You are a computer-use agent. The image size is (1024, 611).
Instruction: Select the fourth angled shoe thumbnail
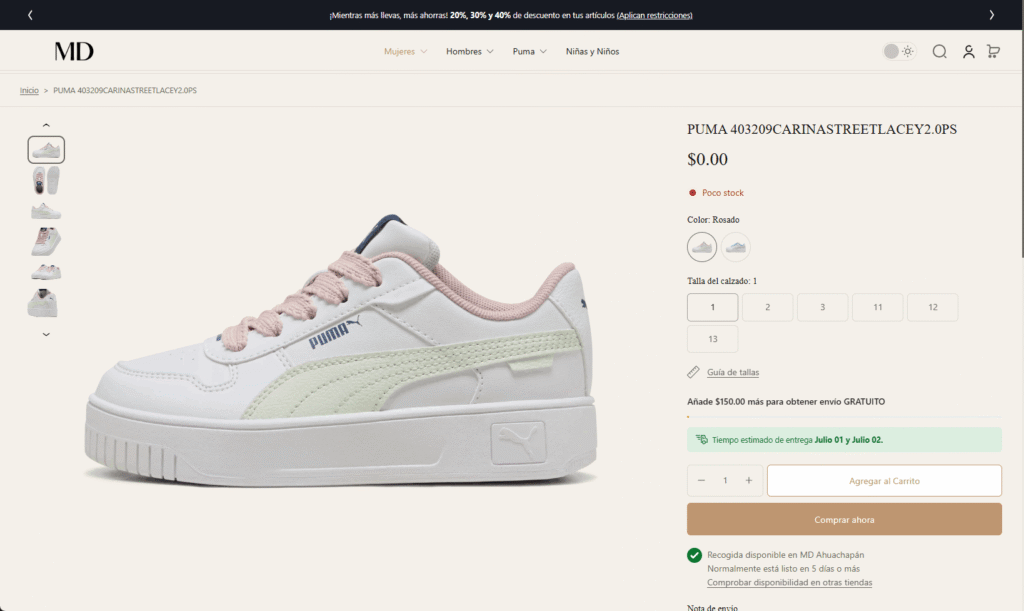pyautogui.click(x=46, y=241)
